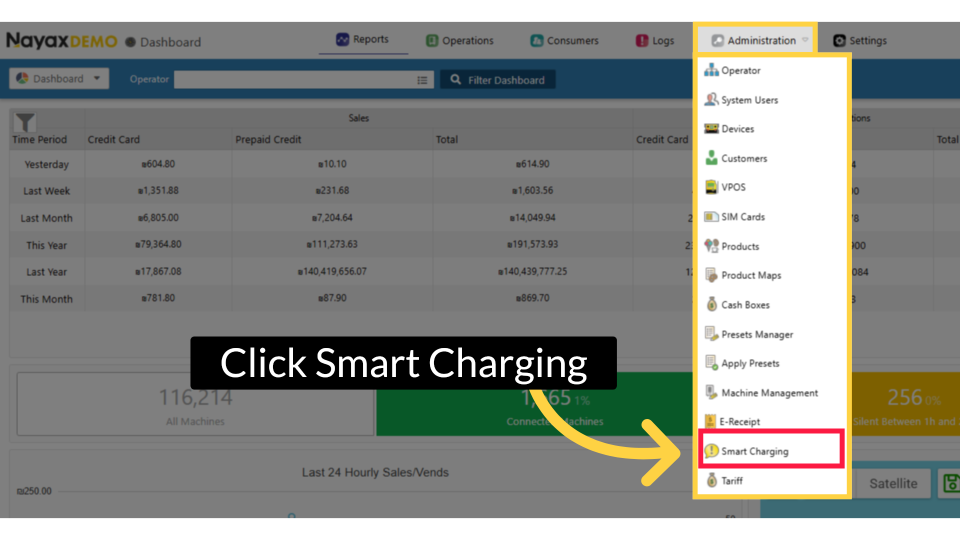Screen dimensions: 960x540
Task: Open the Consumers tab
Action: 564,40
